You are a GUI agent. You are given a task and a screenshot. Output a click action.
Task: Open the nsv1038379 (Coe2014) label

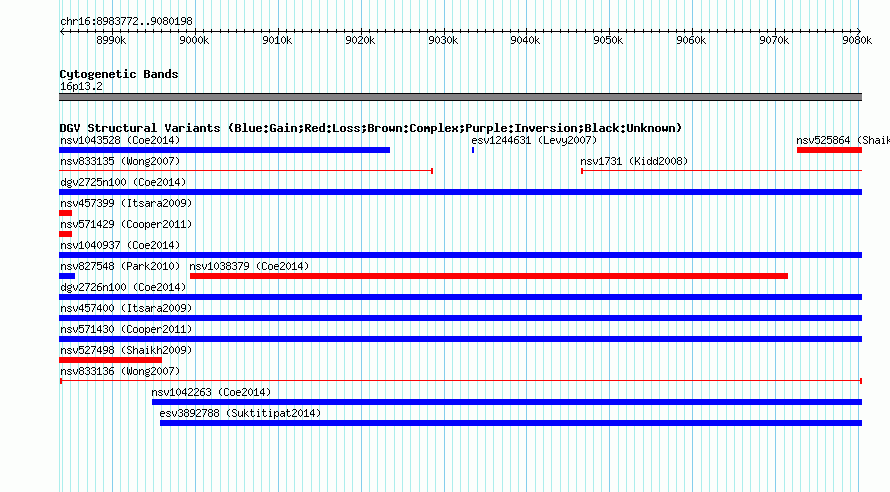click(x=249, y=266)
